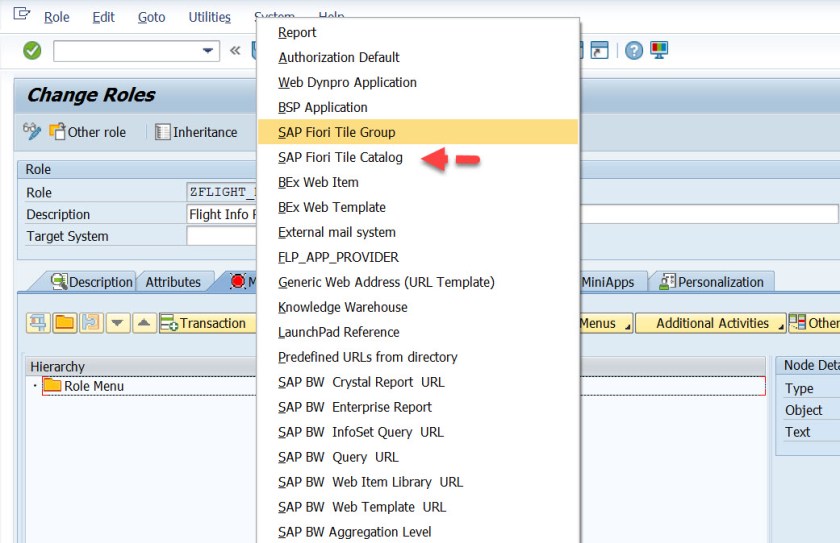This screenshot has width=840, height=543.
Task: Click the double-chevron collapse command field icon
Action: tap(235, 51)
